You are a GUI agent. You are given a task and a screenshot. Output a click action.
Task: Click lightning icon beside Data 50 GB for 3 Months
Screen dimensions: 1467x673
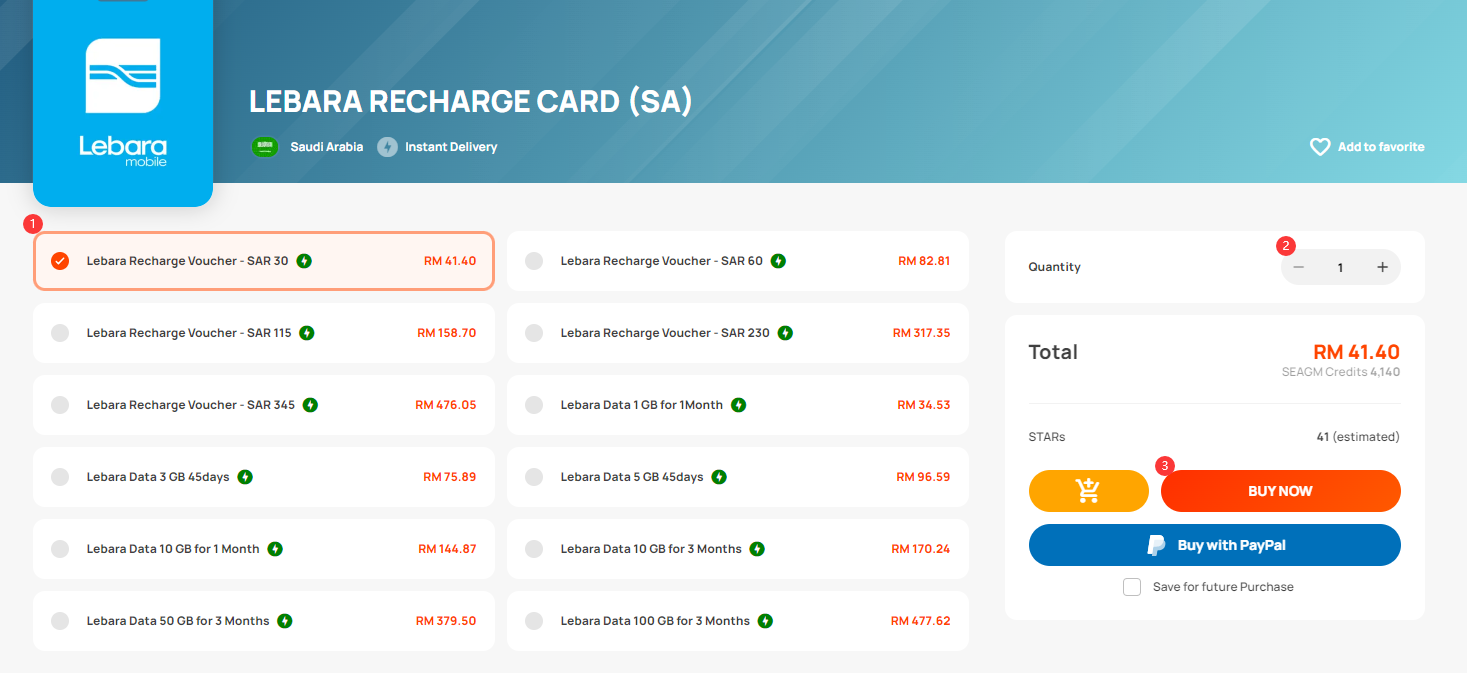click(x=285, y=621)
